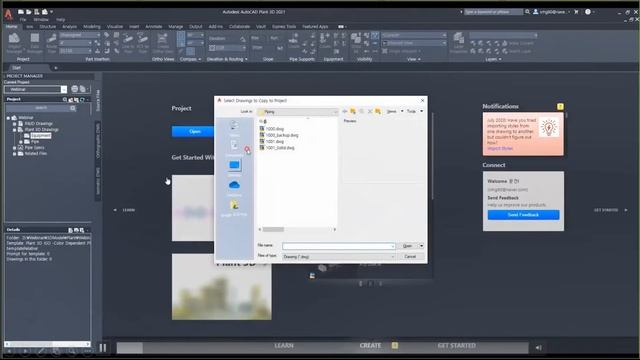
Task: Click the Create Ortho View ribbon icon
Action: tap(163, 43)
